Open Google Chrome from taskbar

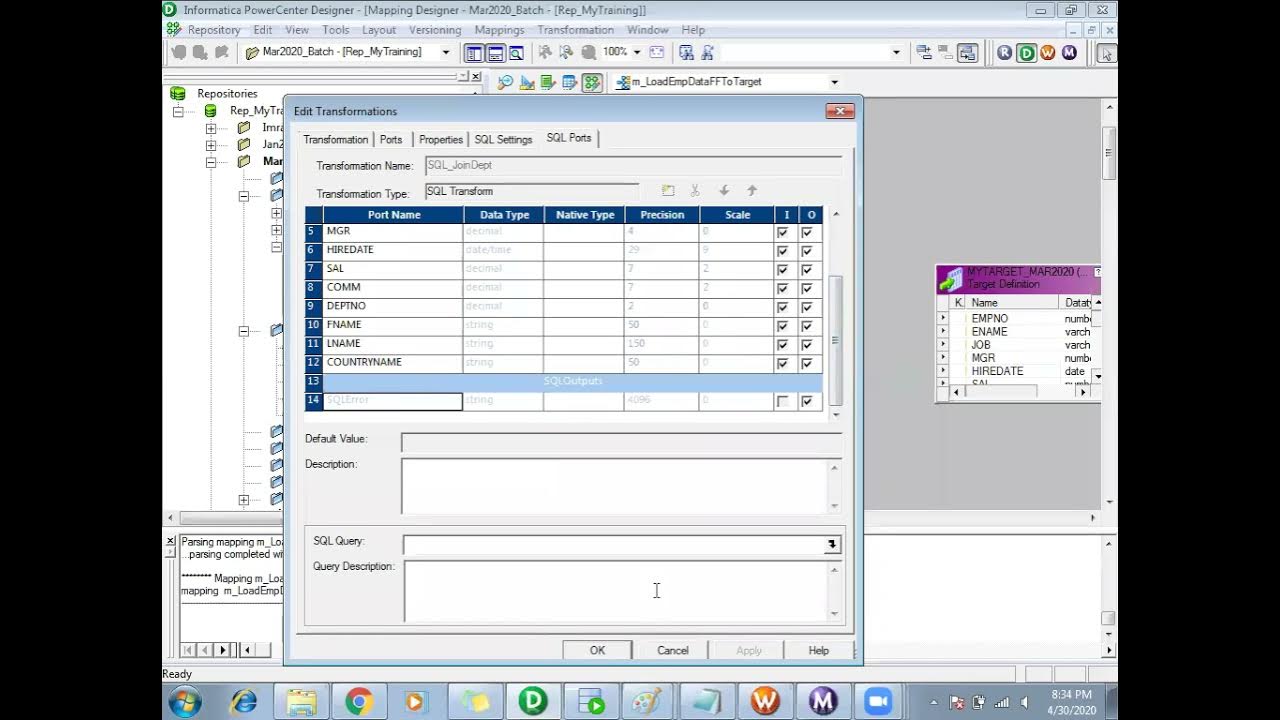point(359,702)
